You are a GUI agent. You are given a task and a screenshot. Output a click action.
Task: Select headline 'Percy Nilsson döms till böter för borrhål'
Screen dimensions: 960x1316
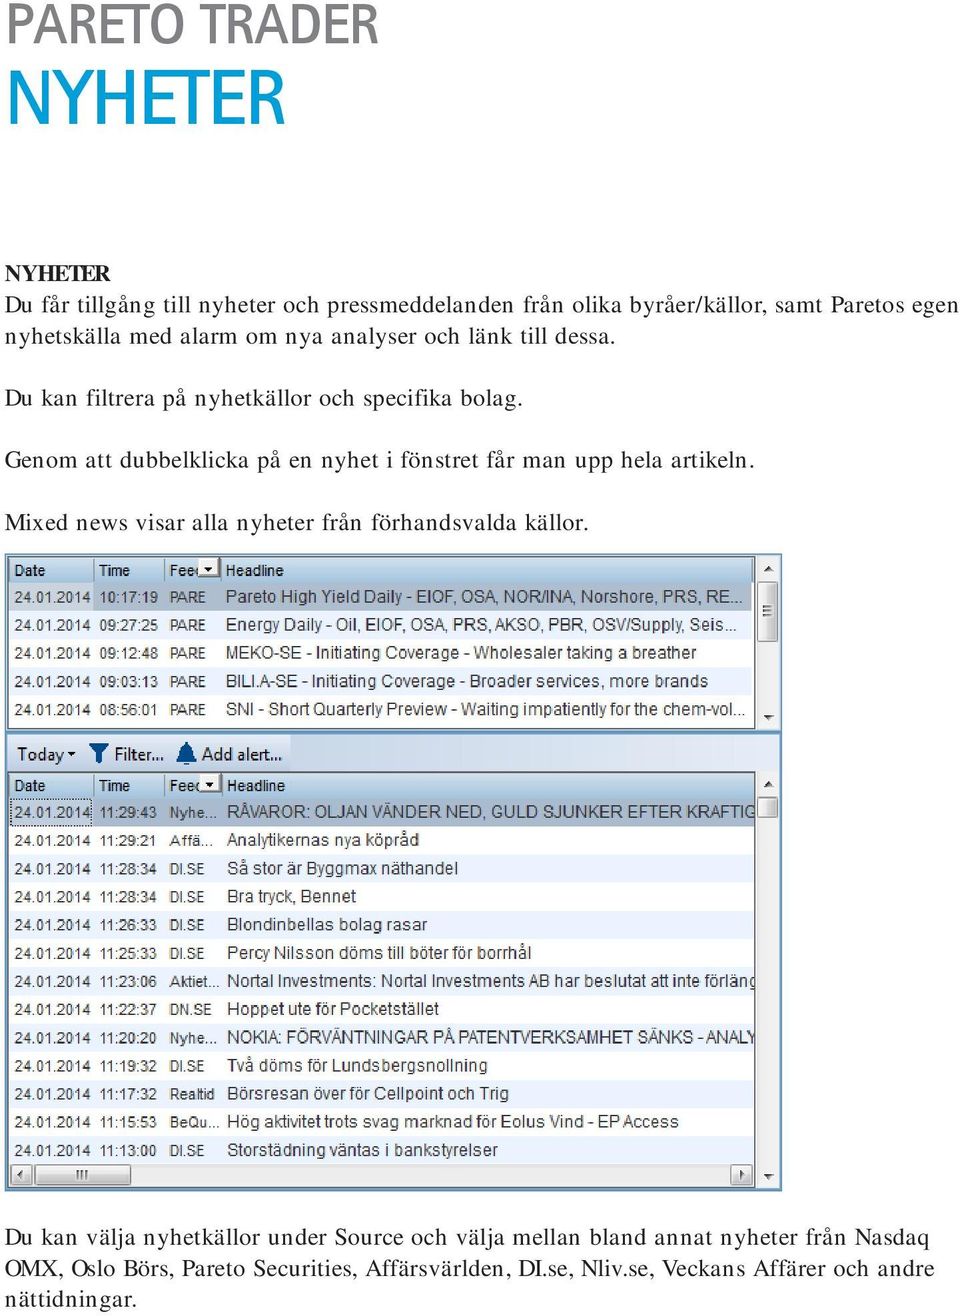379,953
